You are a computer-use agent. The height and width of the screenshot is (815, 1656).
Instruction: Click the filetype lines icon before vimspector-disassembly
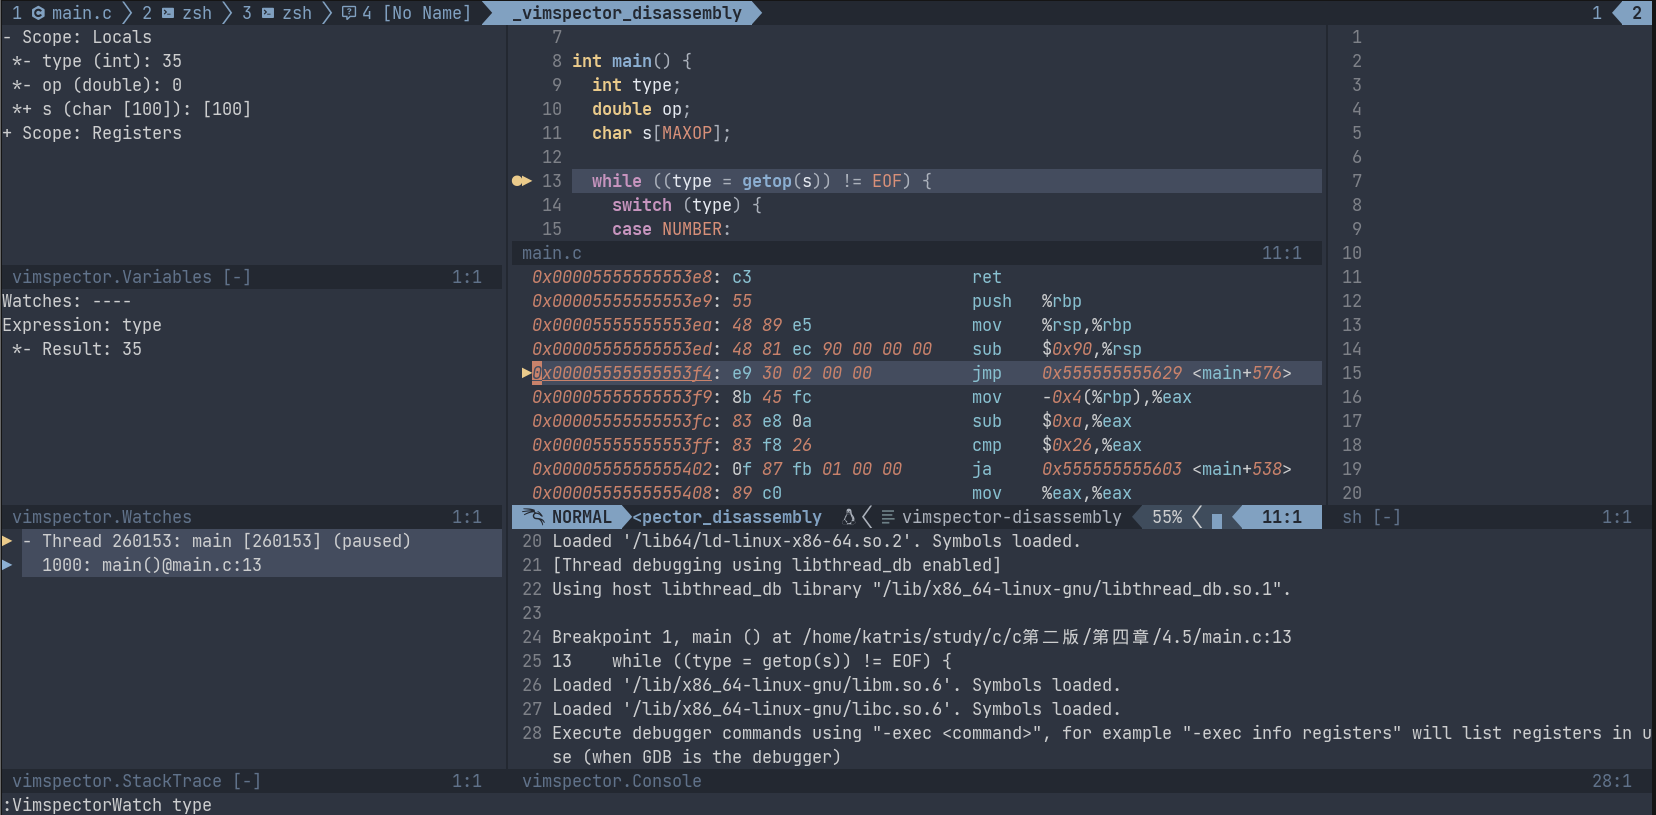[887, 517]
